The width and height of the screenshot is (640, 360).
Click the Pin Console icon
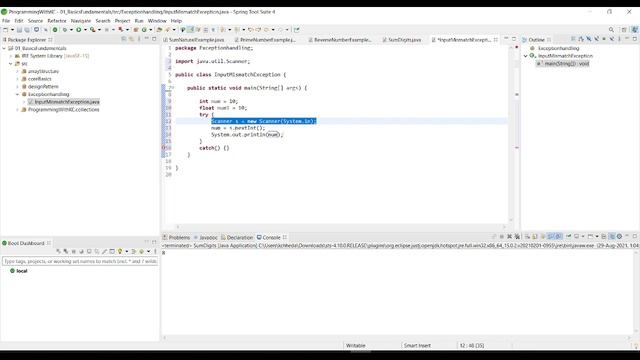[569, 237]
